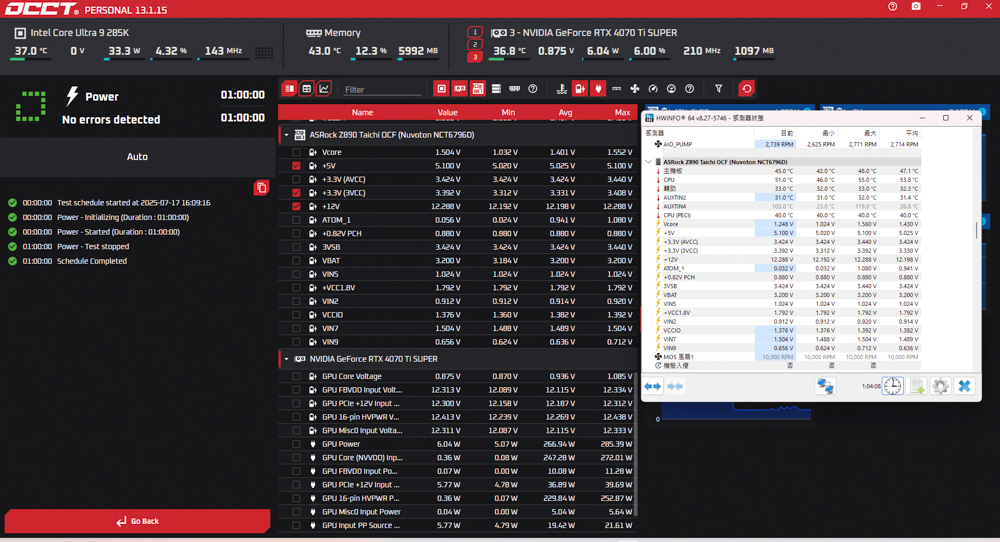The image size is (1000, 542).
Task: Copy the test log with the red copy icon
Action: click(x=261, y=187)
